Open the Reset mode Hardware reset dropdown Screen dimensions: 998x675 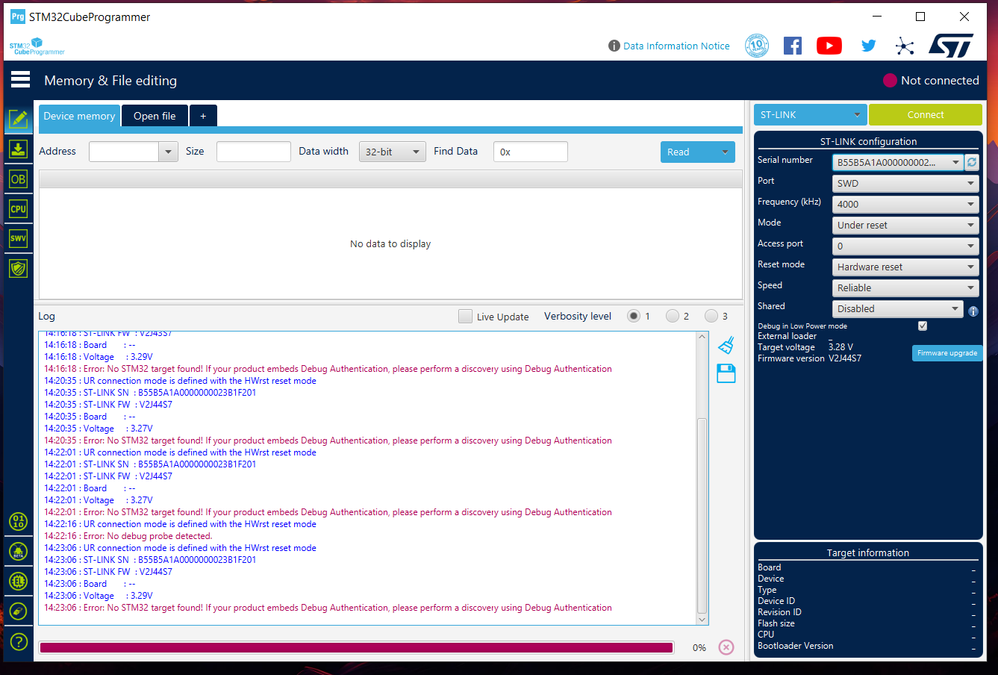(905, 267)
